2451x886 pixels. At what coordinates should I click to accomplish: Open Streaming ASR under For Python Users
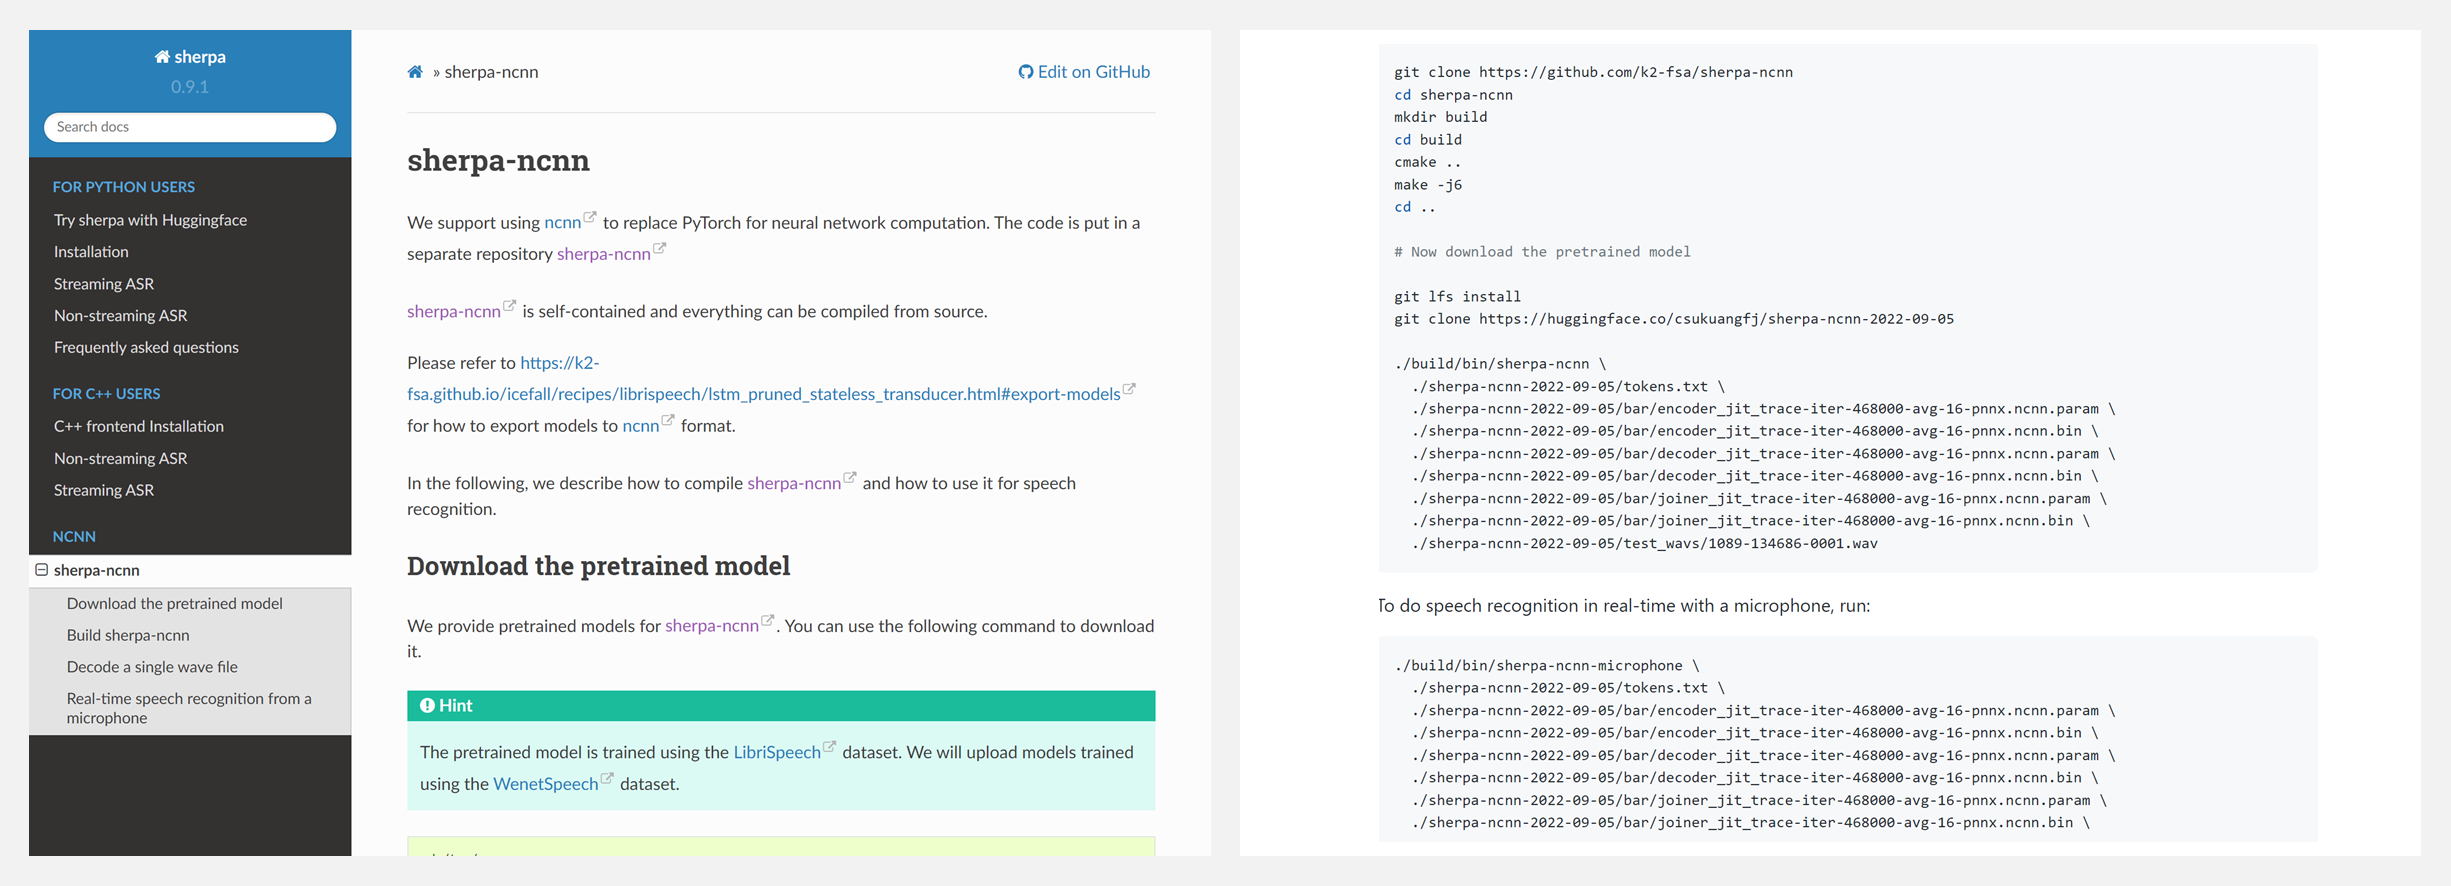pyautogui.click(x=104, y=284)
